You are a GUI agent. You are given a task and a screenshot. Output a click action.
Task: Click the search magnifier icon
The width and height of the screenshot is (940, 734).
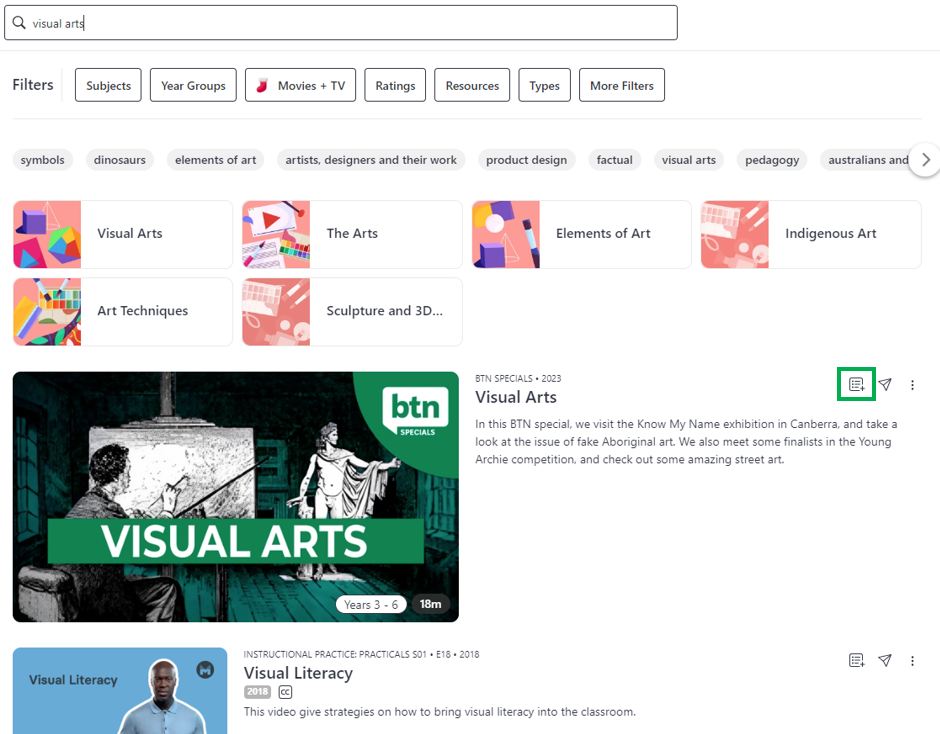point(19,23)
